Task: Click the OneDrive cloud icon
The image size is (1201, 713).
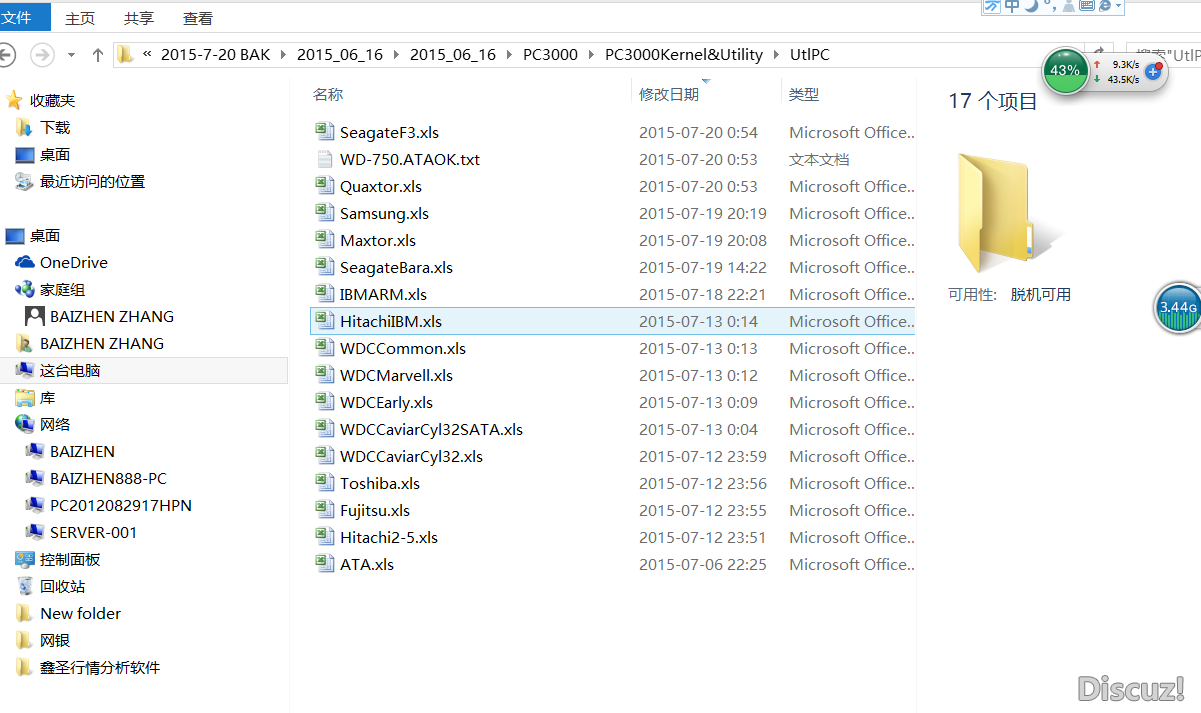Action: [x=24, y=262]
